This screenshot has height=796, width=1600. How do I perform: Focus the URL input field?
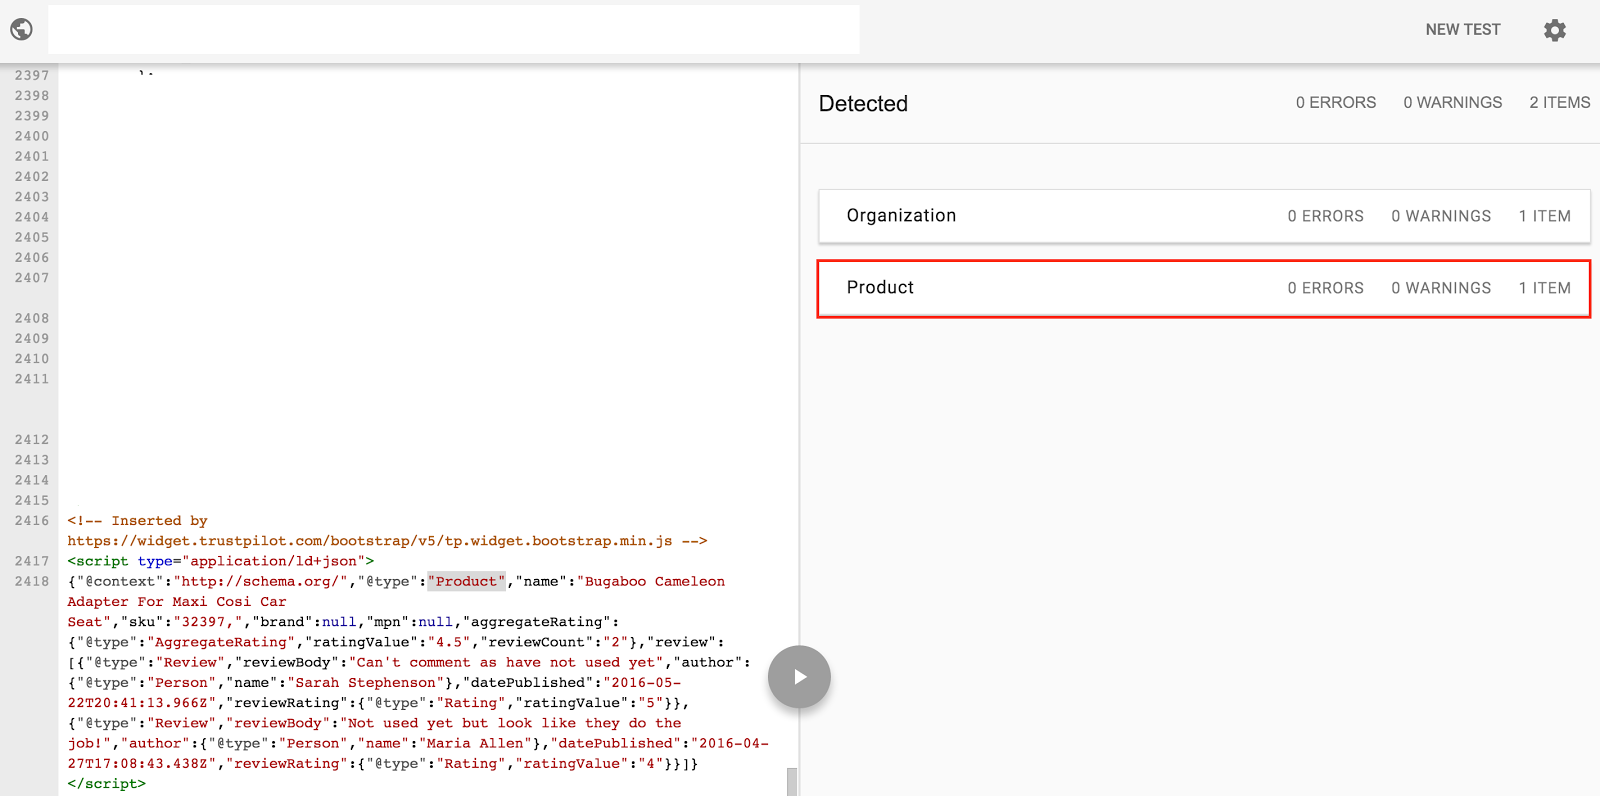pyautogui.click(x=454, y=29)
